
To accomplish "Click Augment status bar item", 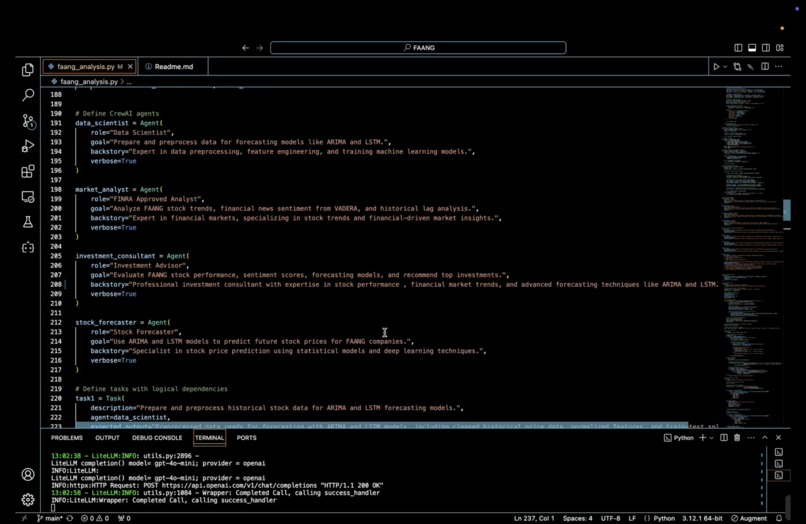I will (749, 518).
